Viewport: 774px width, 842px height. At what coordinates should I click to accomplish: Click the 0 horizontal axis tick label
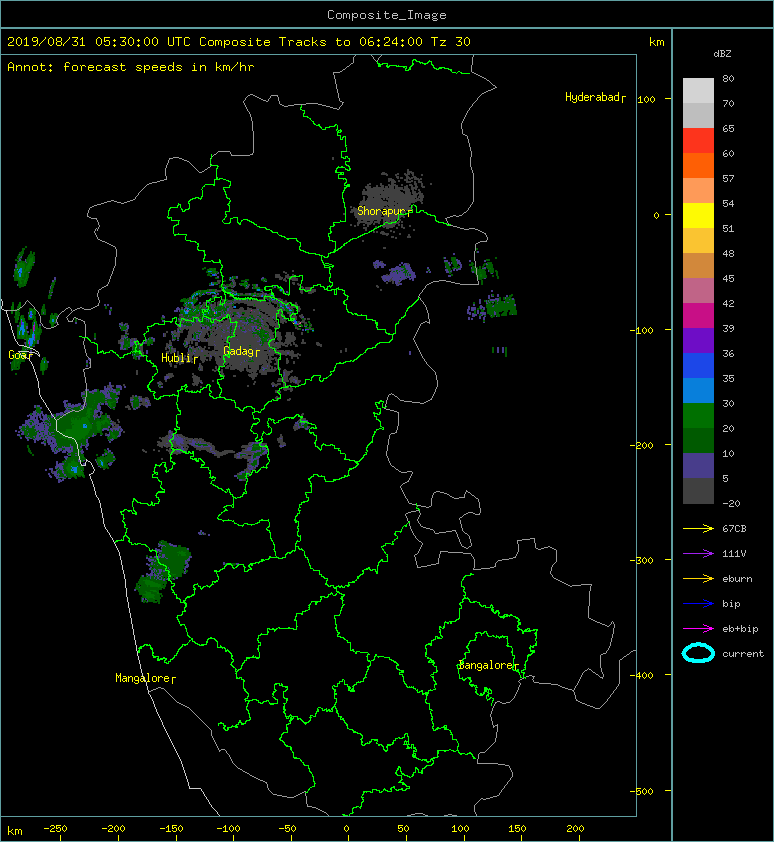point(346,829)
